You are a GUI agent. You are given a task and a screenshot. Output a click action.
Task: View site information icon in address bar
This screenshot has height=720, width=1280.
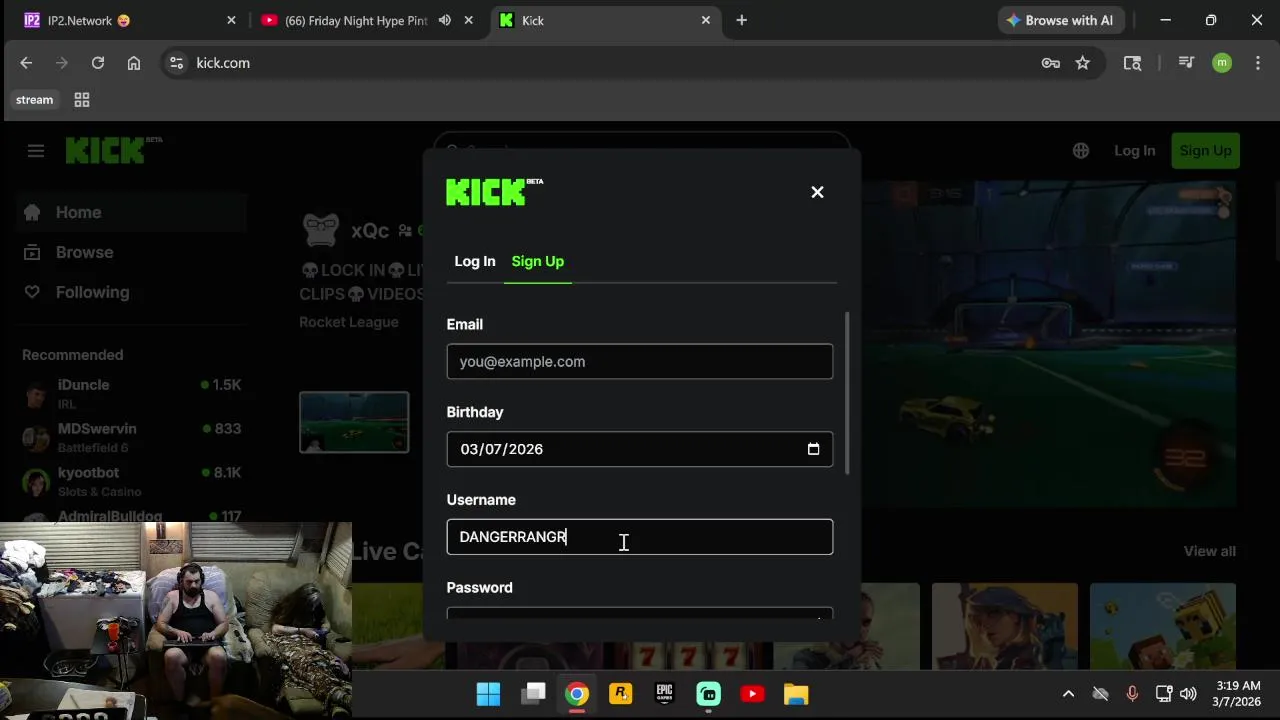tap(176, 63)
